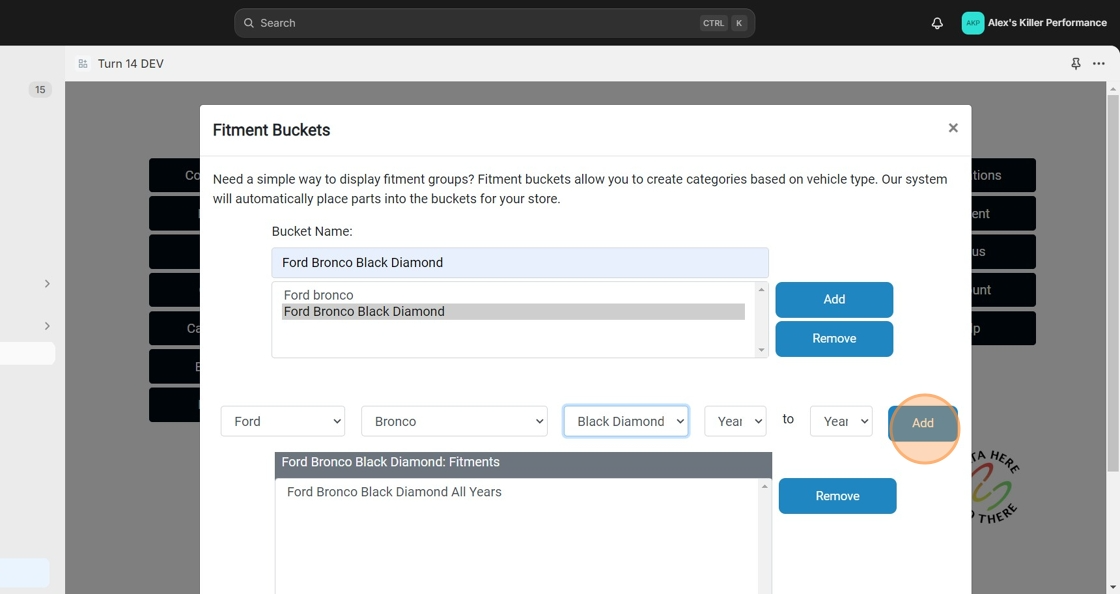Image resolution: width=1120 pixels, height=594 pixels.
Task: Open the three-dot more options menu
Action: coord(1099,64)
